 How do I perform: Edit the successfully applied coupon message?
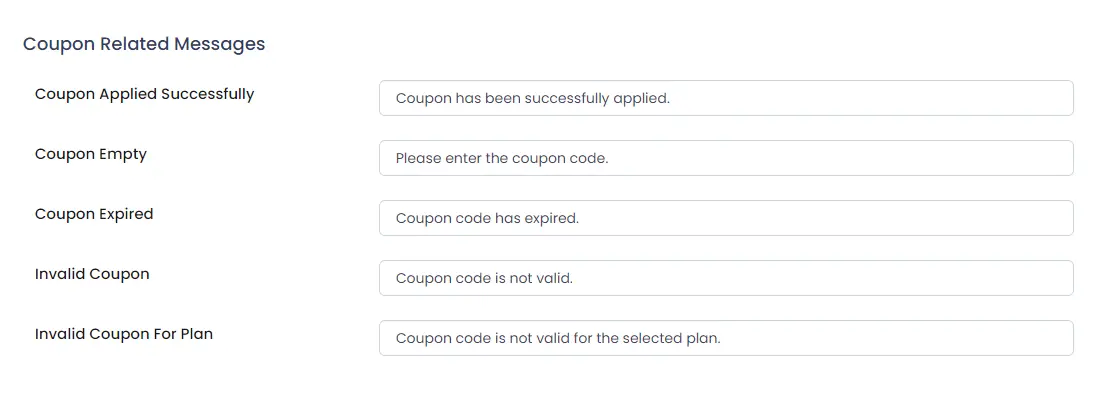coord(726,98)
